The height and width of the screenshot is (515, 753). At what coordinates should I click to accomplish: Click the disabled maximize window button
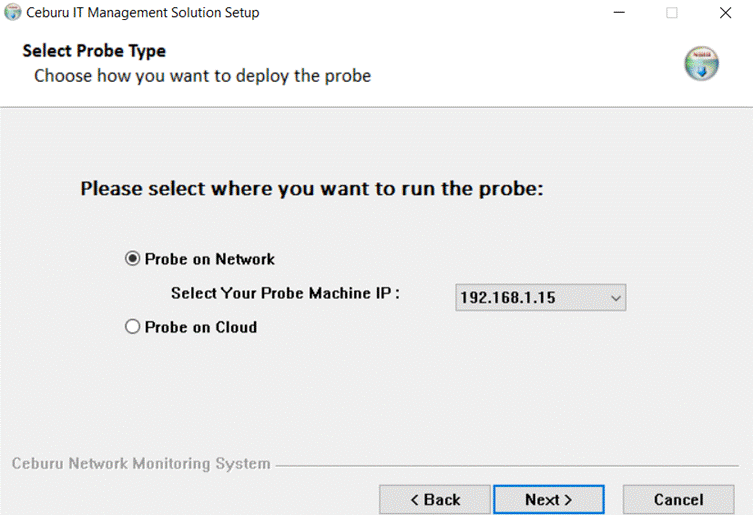click(x=672, y=12)
